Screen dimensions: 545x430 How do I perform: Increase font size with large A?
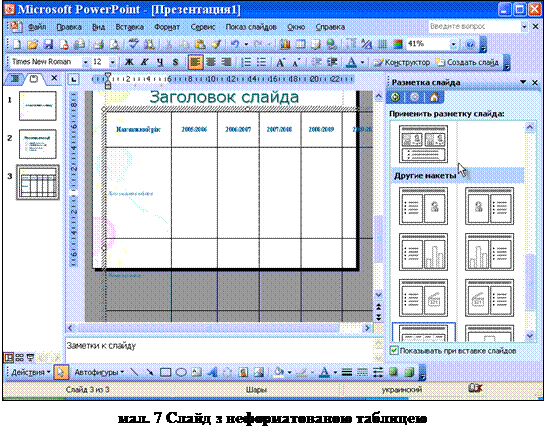click(280, 62)
